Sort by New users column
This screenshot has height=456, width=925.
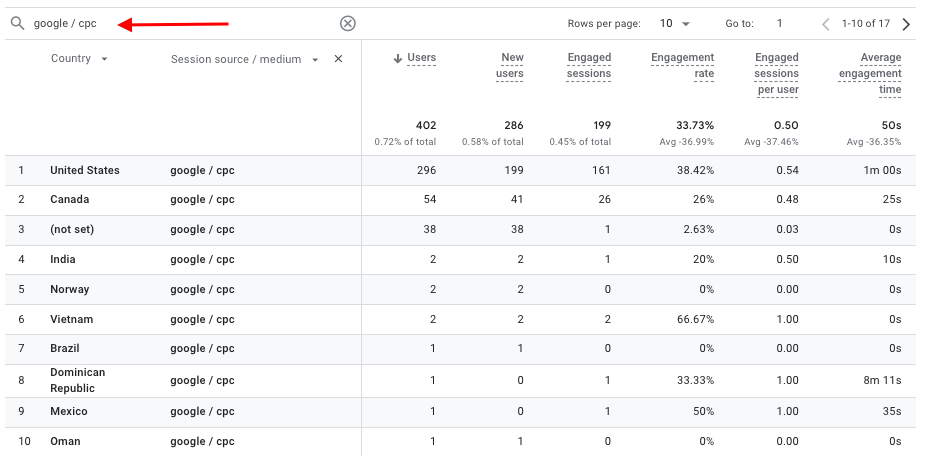[x=510, y=66]
